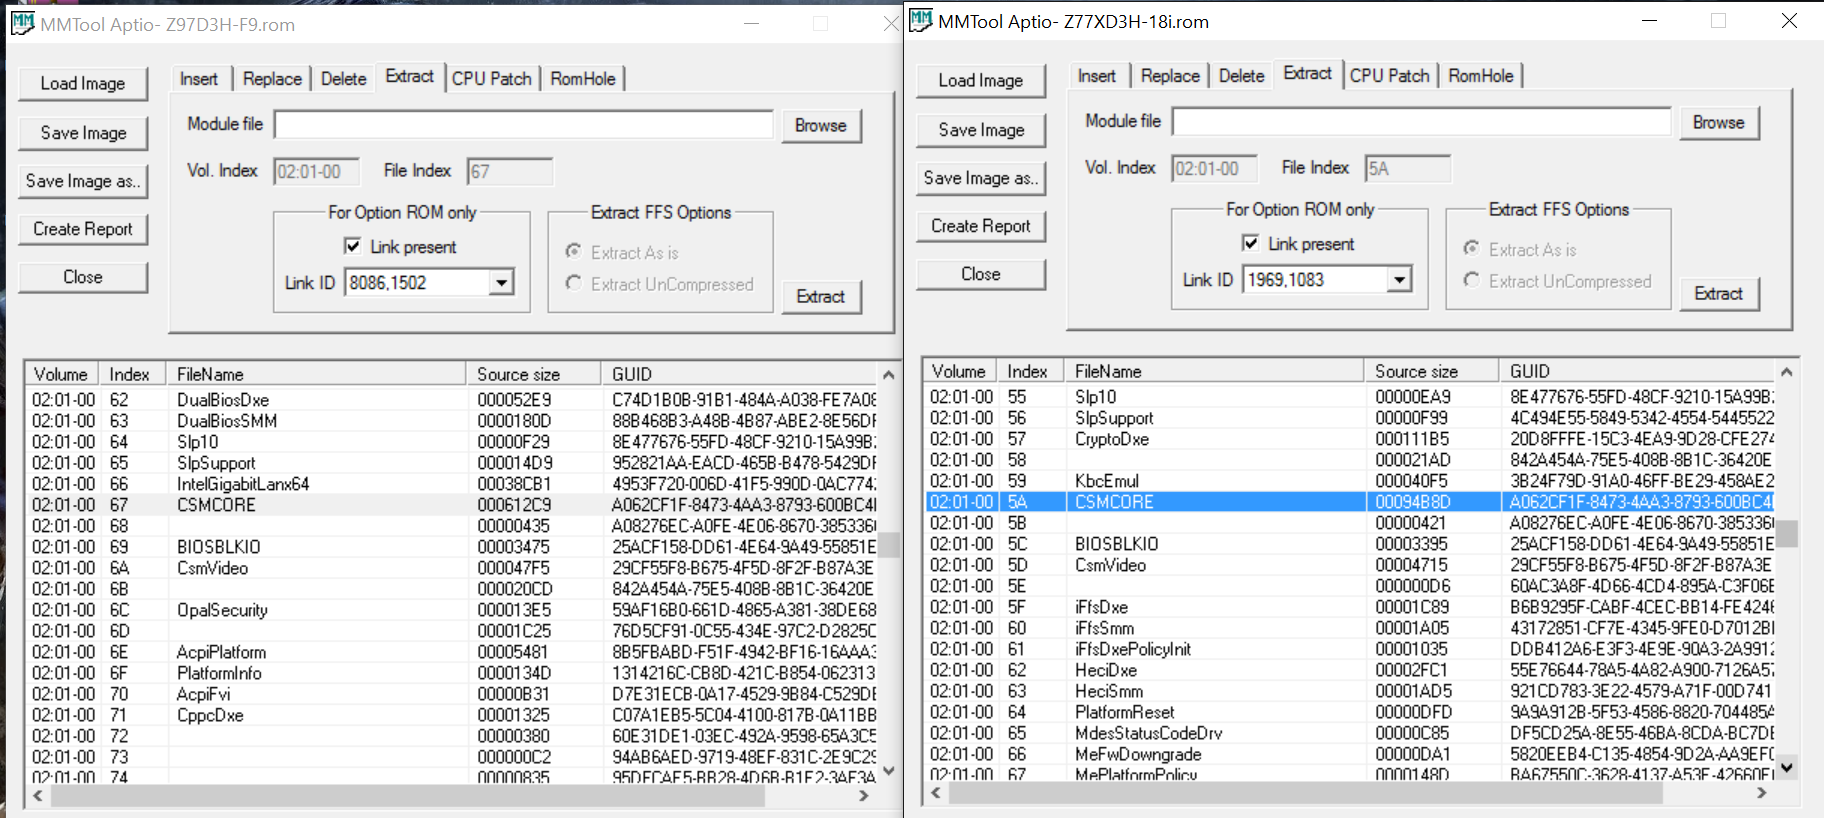
Task: Select OpalSecurity row in Z97D3H list
Action: click(x=452, y=610)
